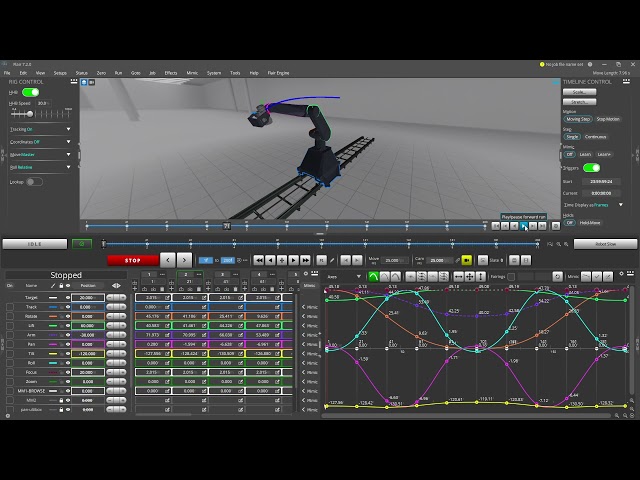Click the panel options icon in Rig Control header
The height and width of the screenshot is (480, 640).
point(74,81)
